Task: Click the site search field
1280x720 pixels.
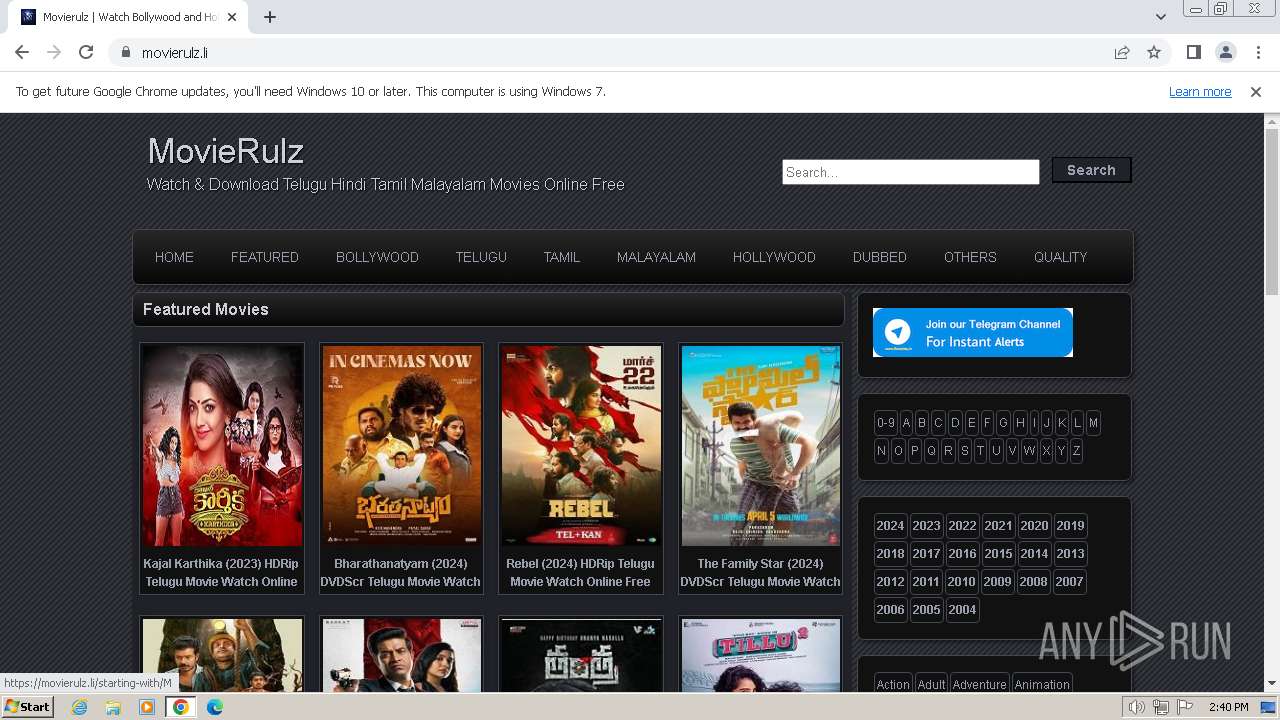Action: coord(911,172)
